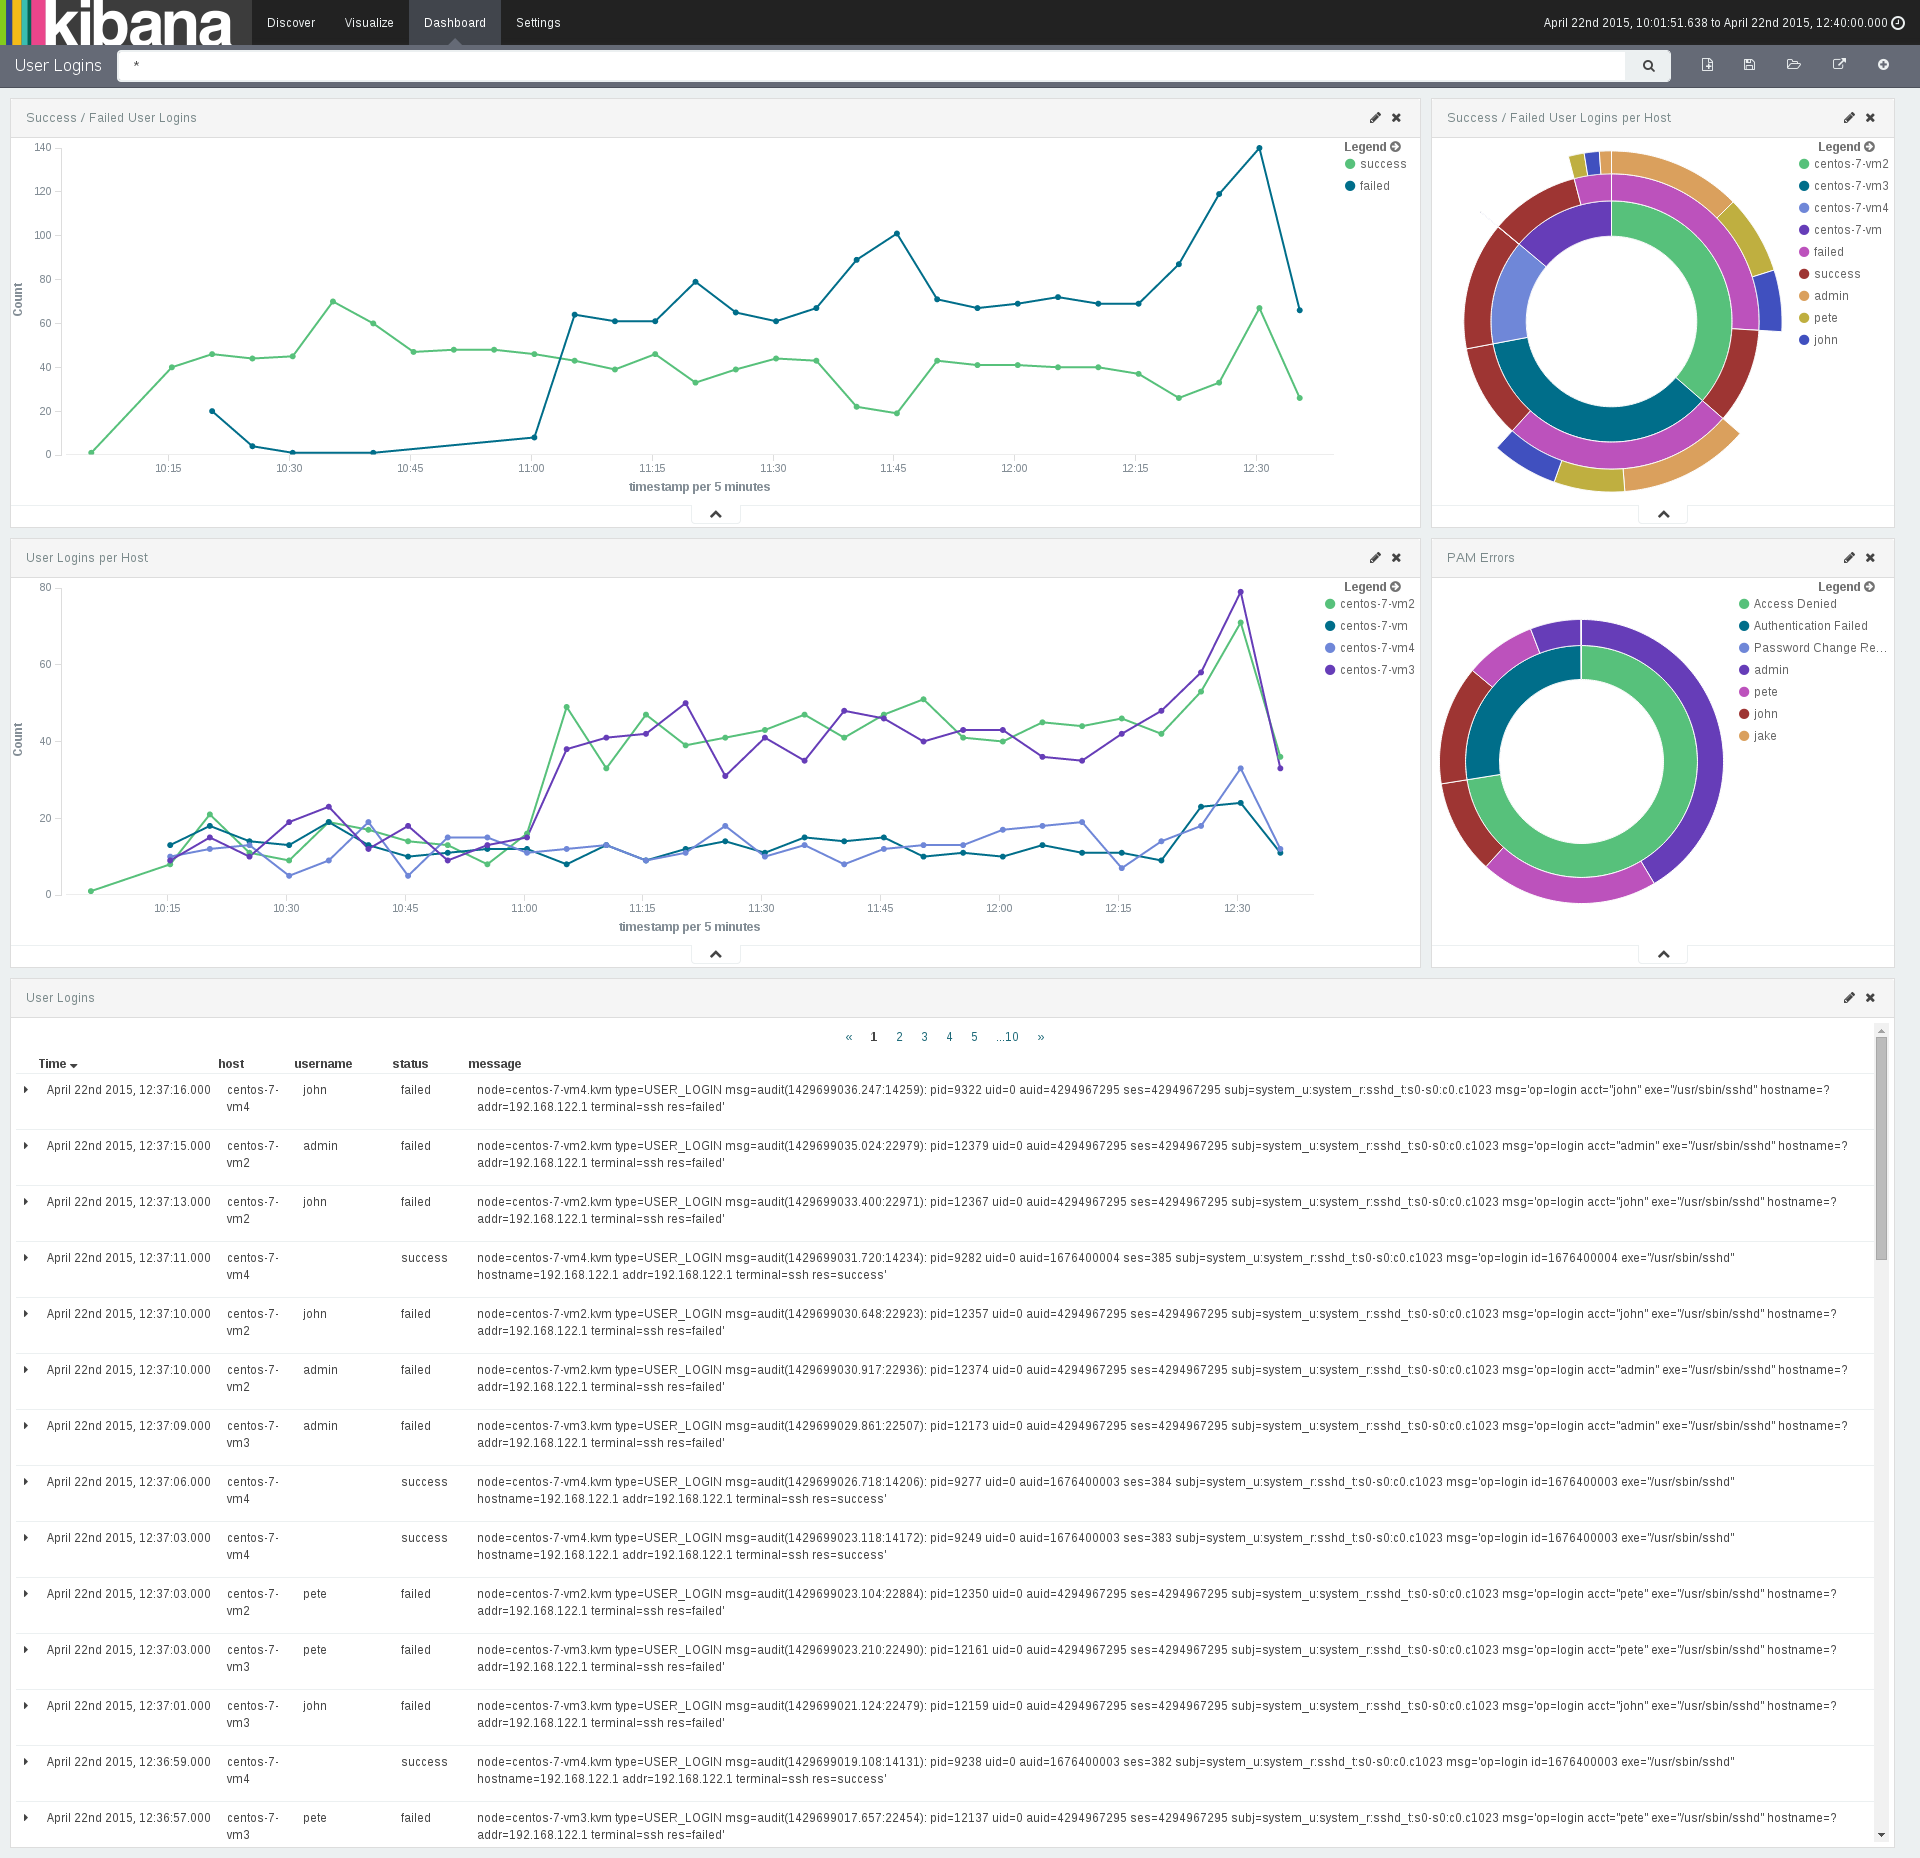The image size is (1920, 1858).
Task: Open the time picker clock icon
Action: tap(1898, 23)
